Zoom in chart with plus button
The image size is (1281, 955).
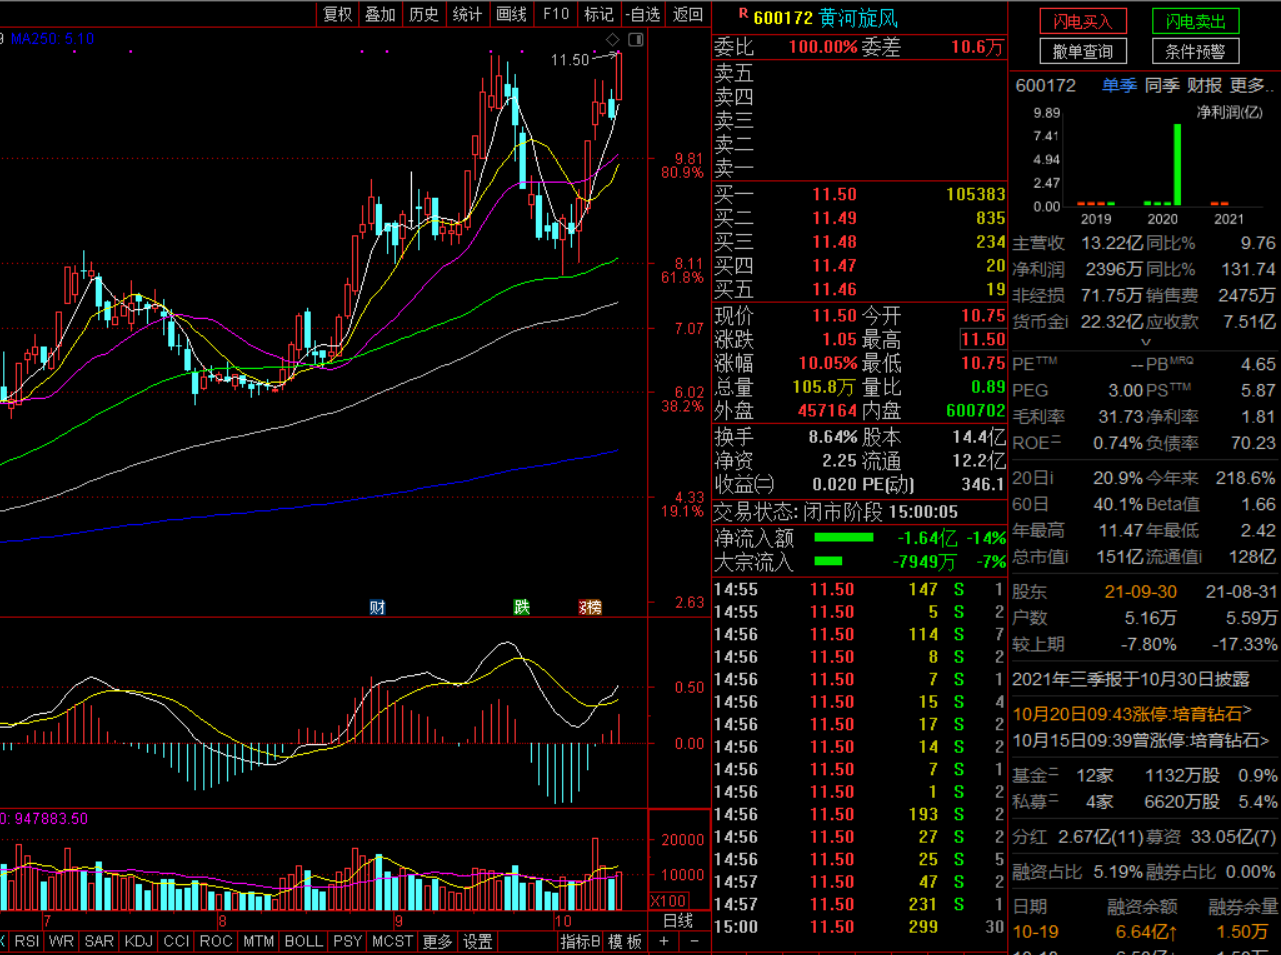(x=664, y=942)
